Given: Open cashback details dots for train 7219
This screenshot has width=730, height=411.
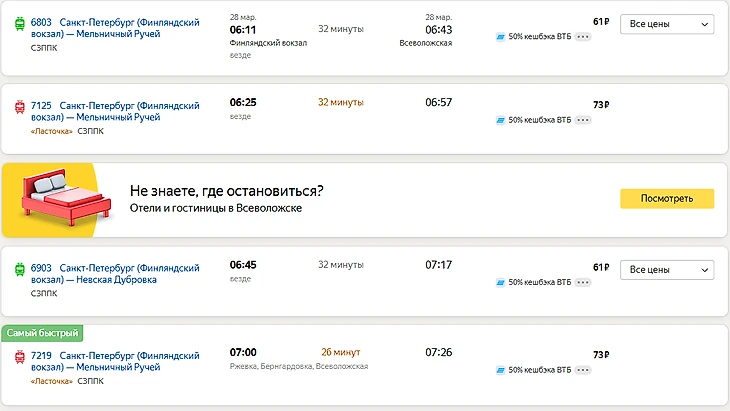Looking at the screenshot, I should pos(583,370).
